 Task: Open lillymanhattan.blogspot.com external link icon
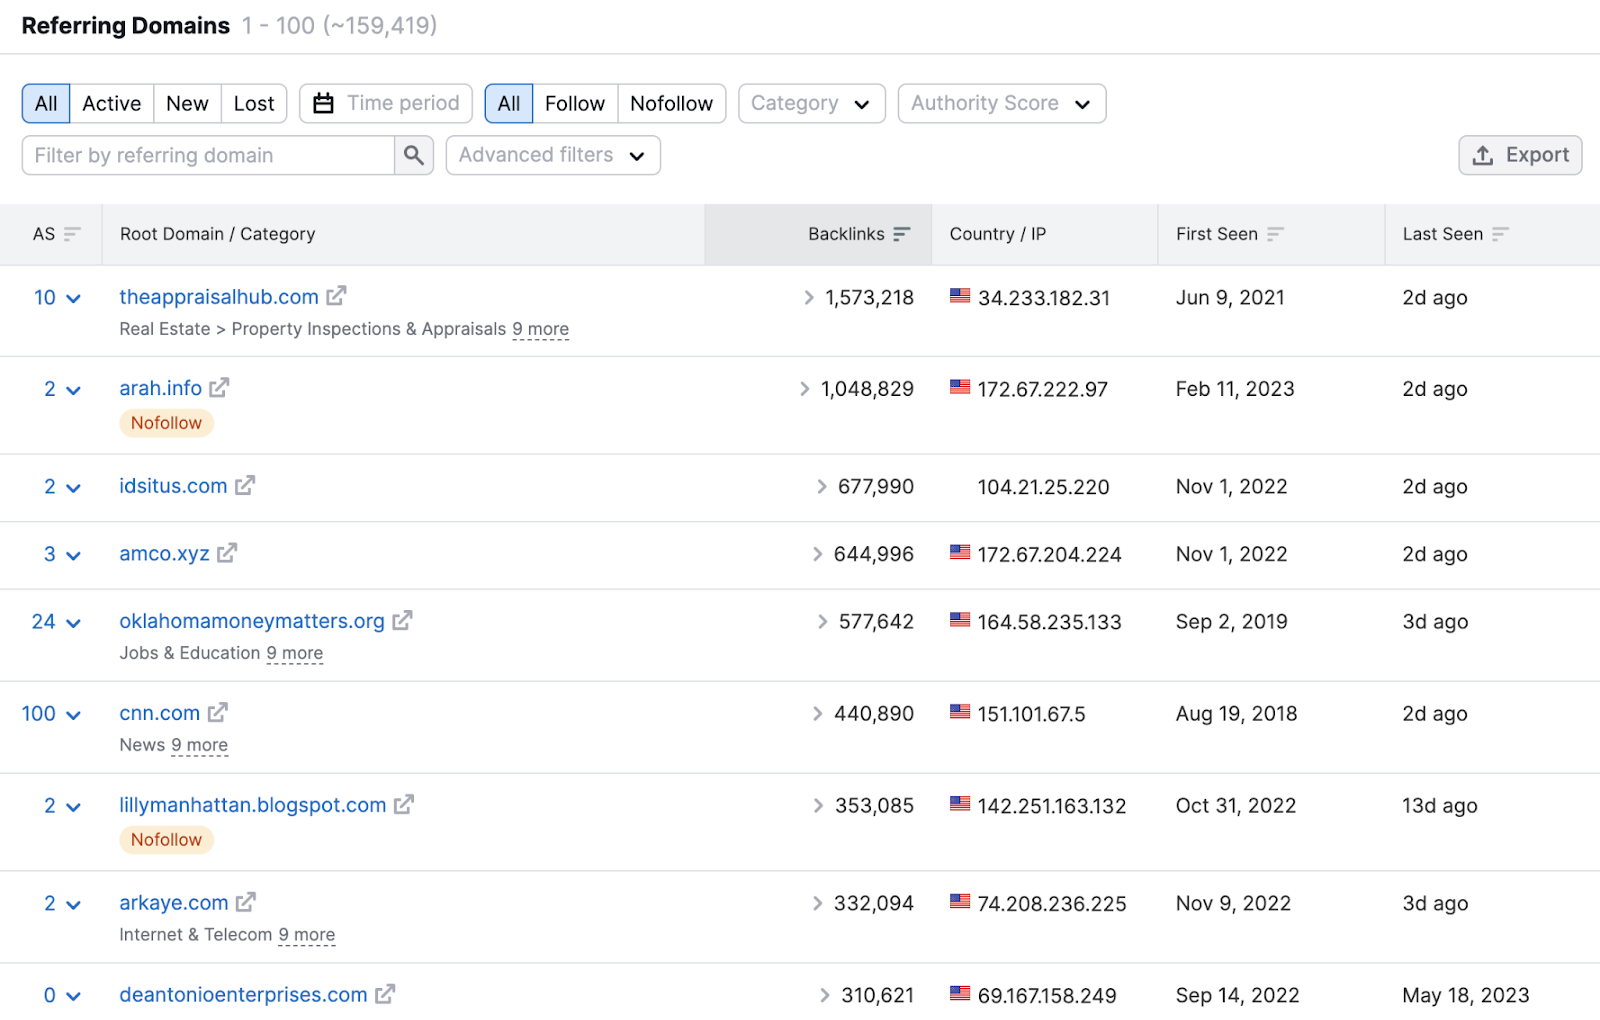coord(404,804)
